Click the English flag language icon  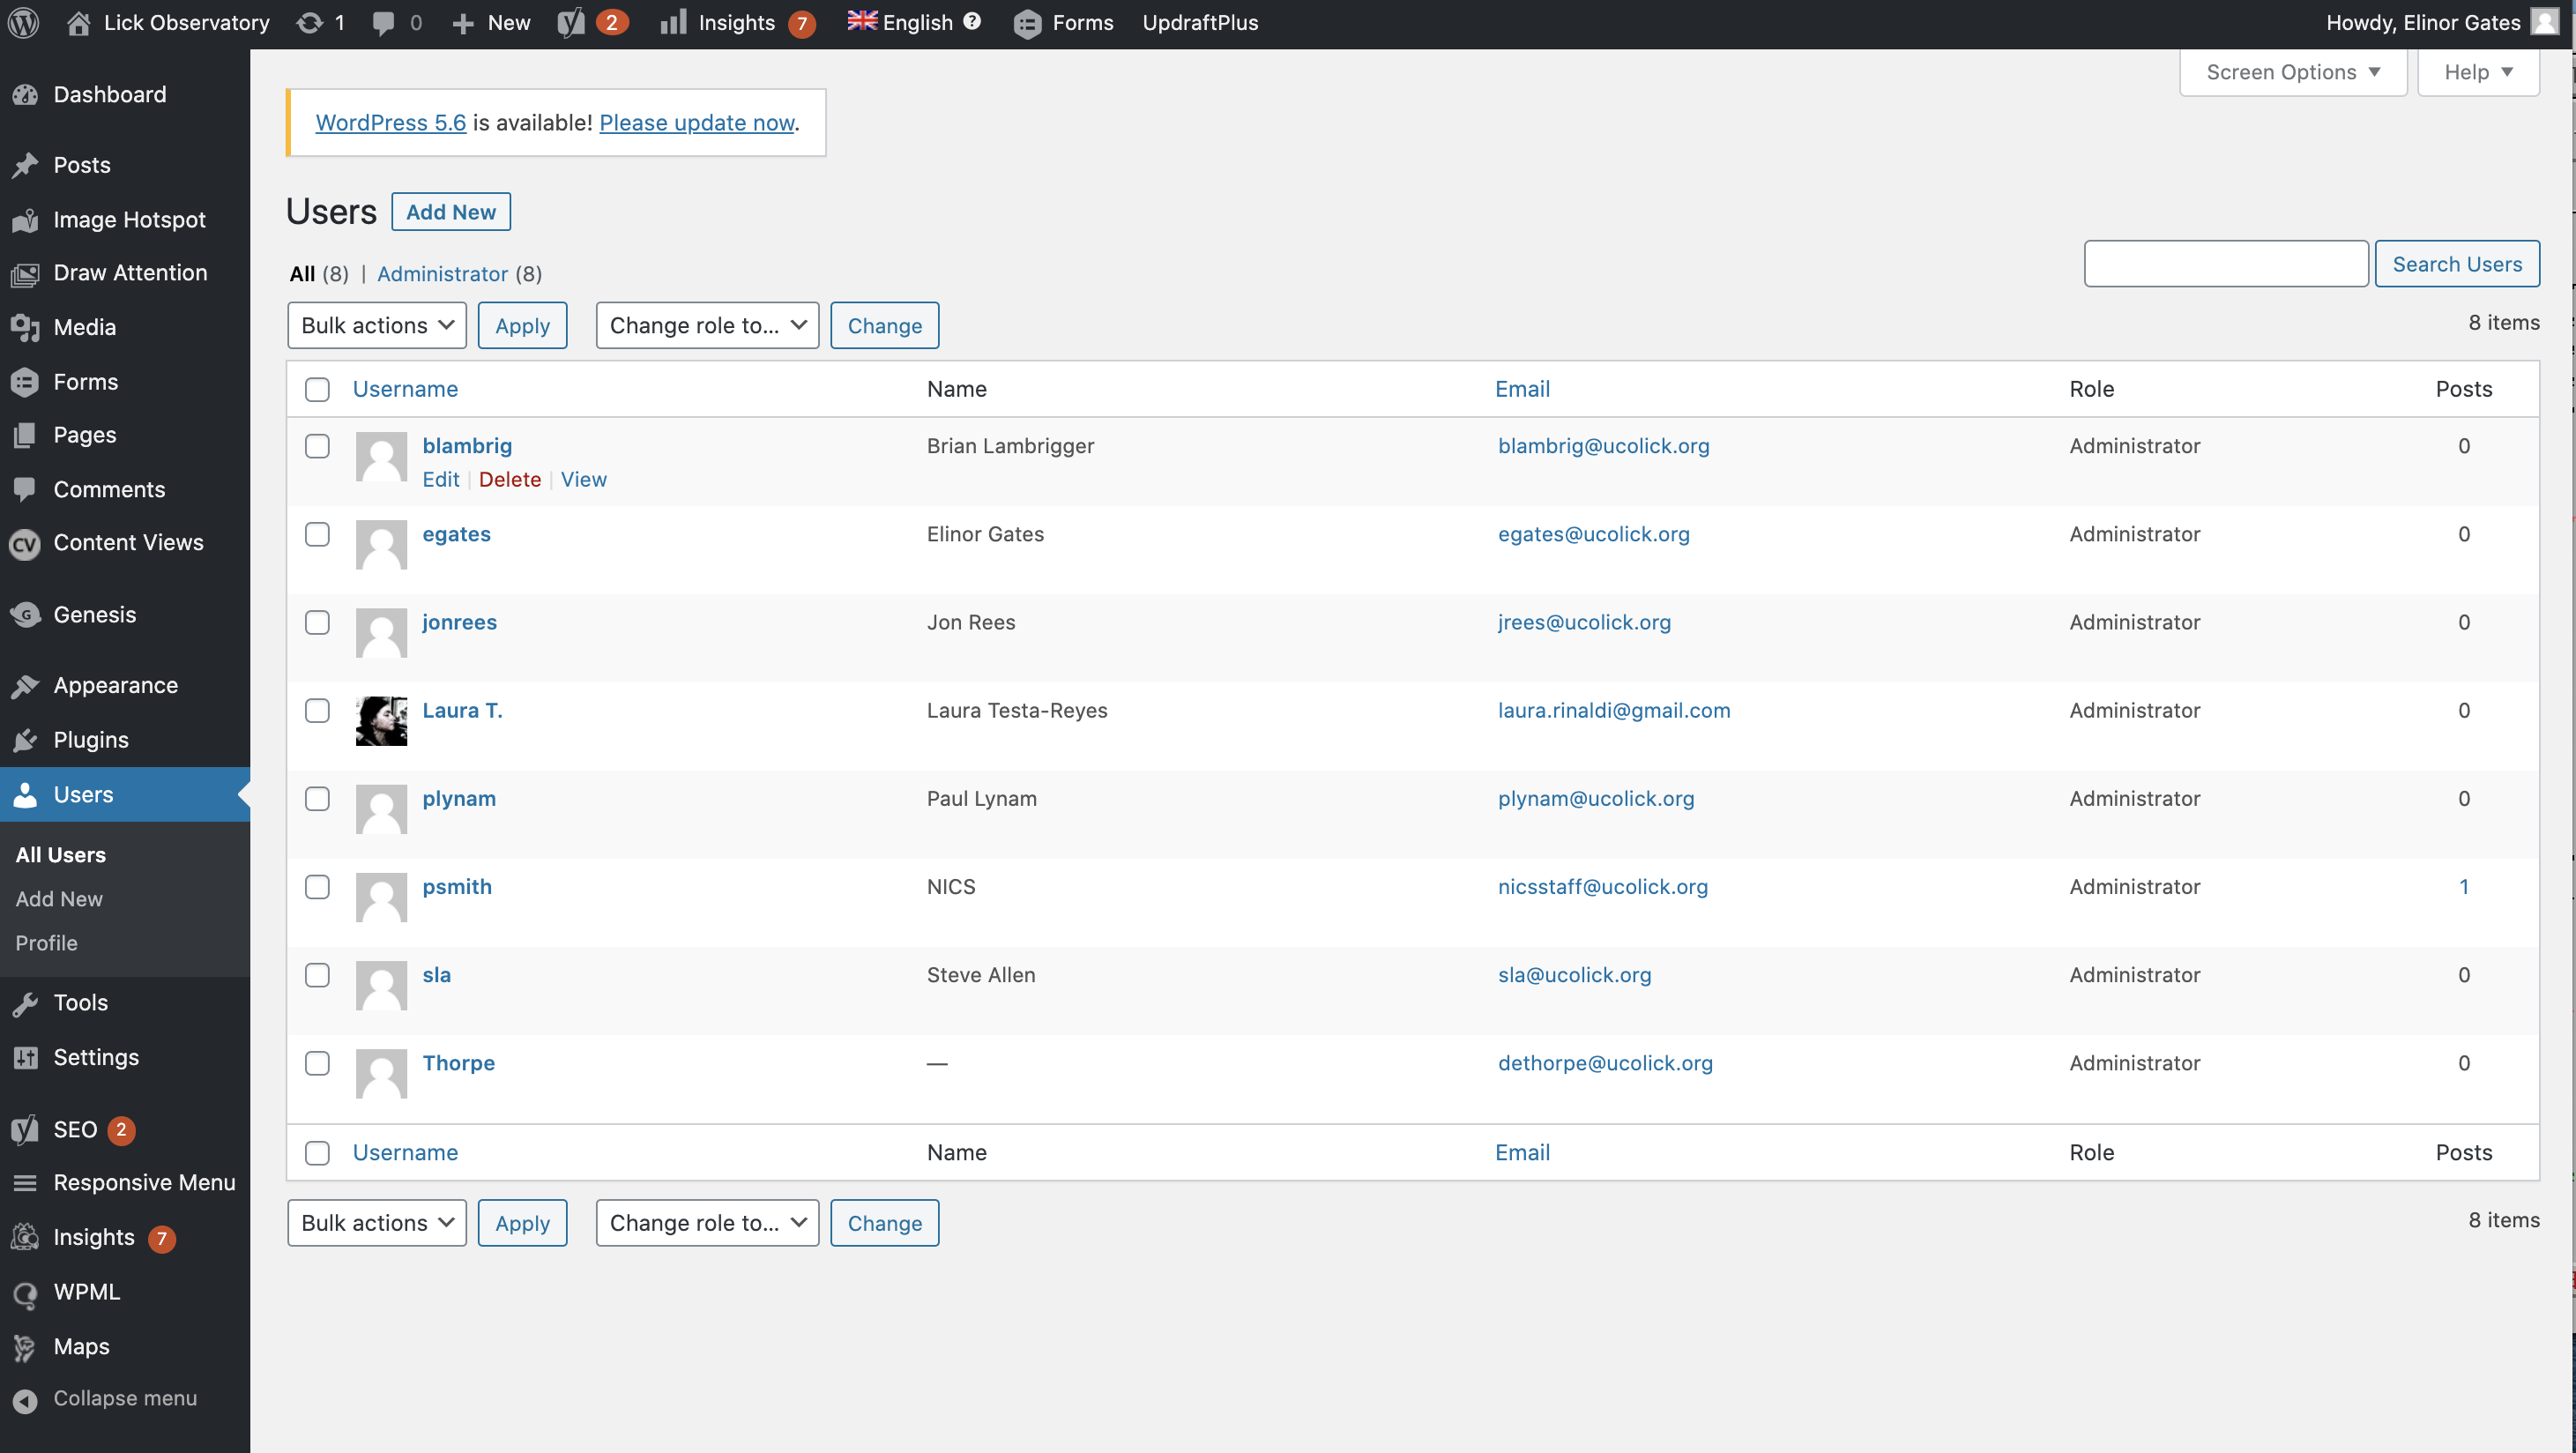point(862,21)
